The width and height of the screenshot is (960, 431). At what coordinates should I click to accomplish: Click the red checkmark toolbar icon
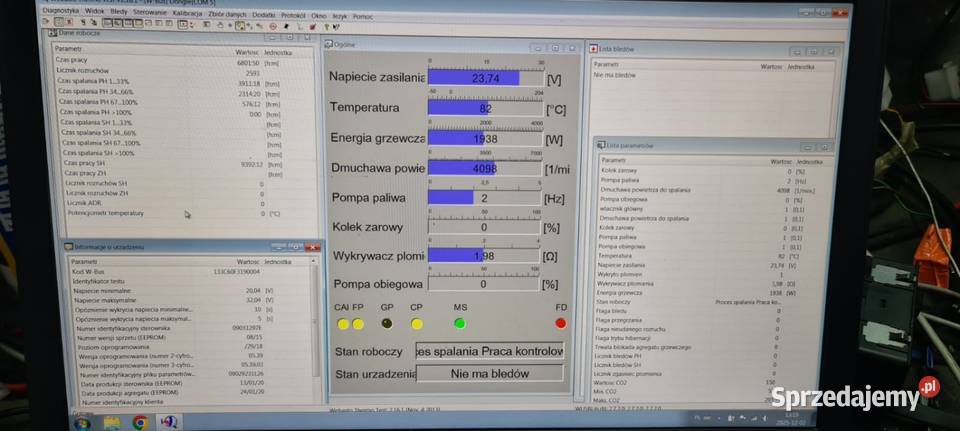(313, 27)
